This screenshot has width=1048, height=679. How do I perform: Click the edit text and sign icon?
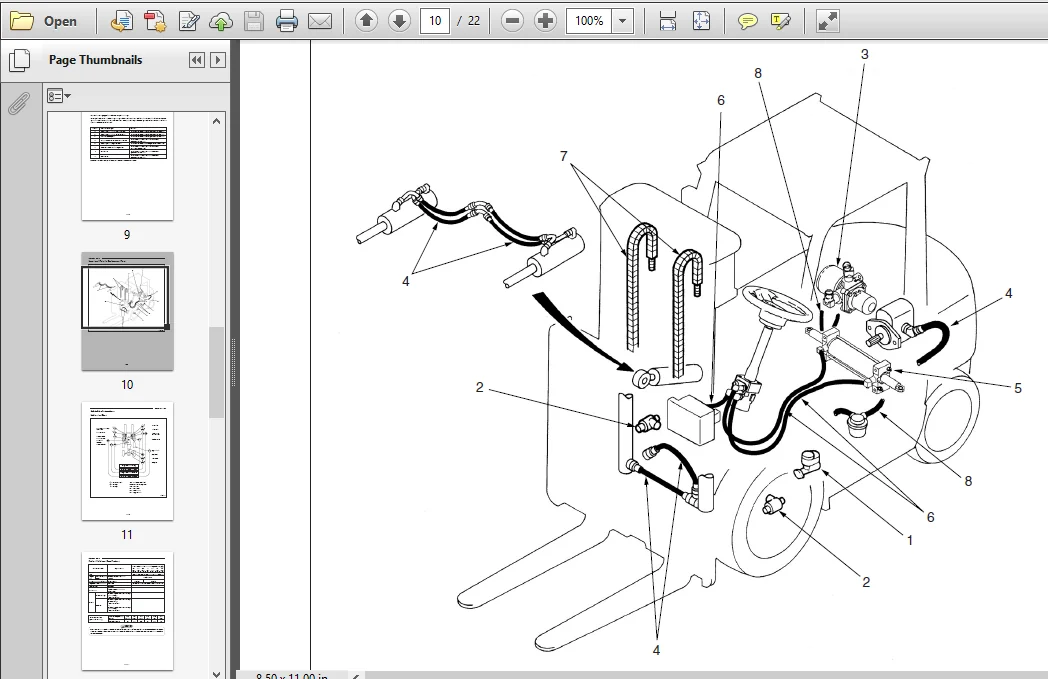[x=188, y=21]
